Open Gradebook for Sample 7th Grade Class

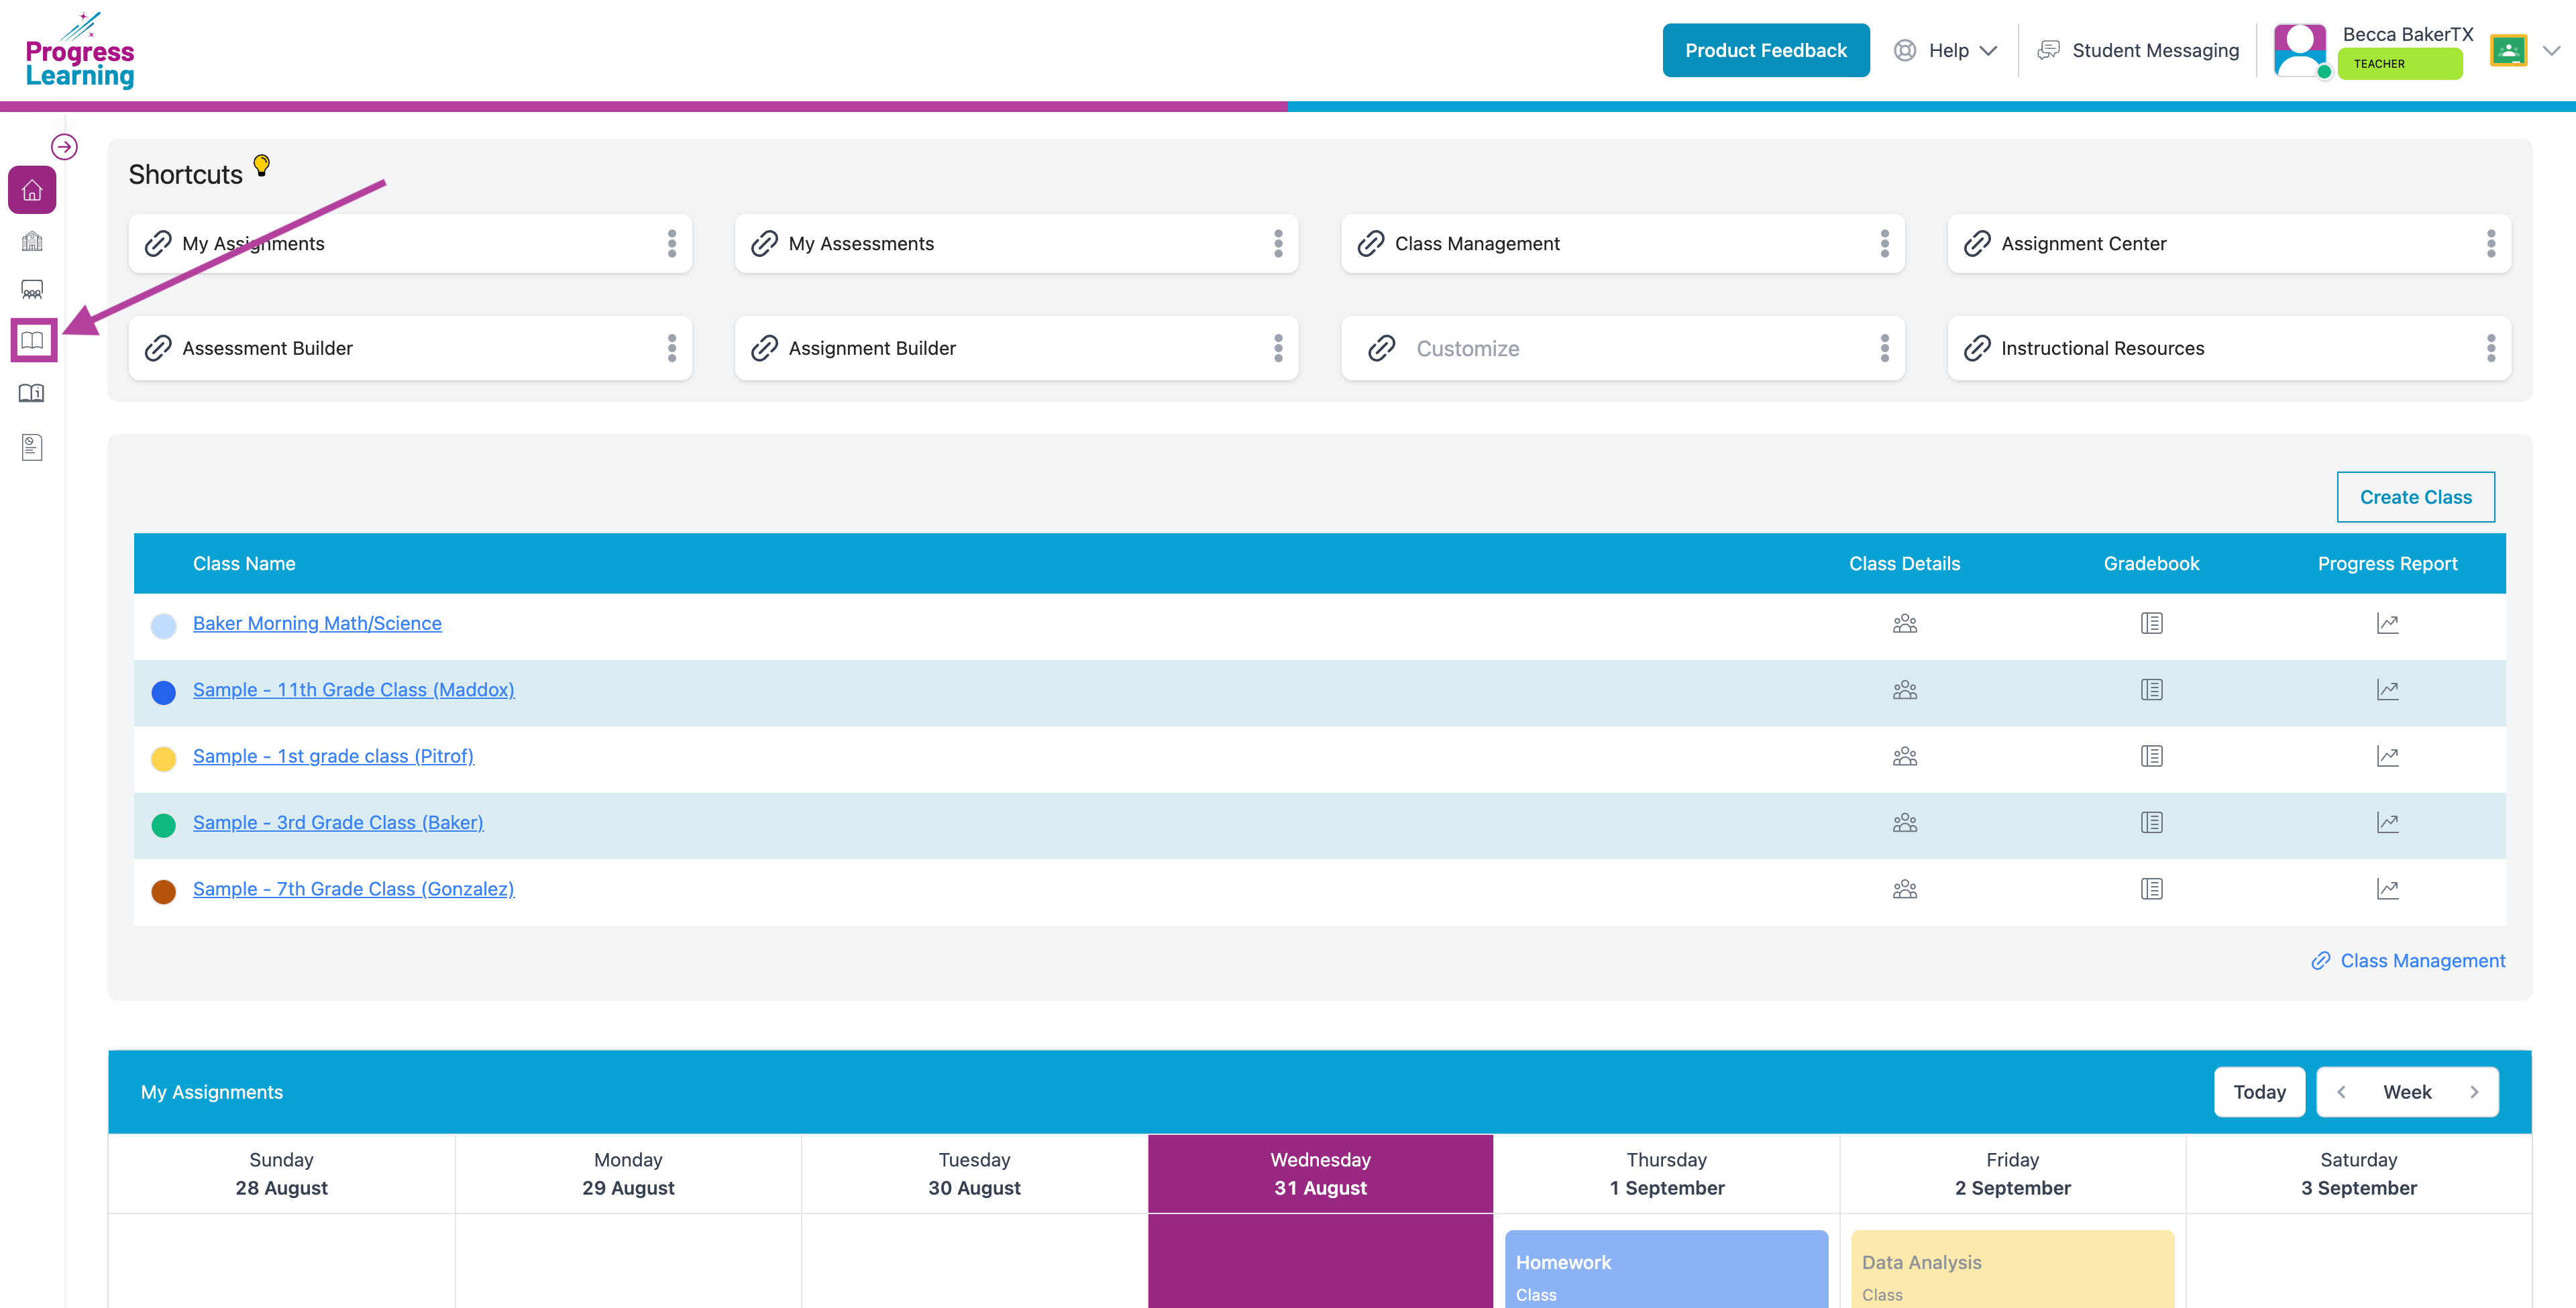[2152, 889]
